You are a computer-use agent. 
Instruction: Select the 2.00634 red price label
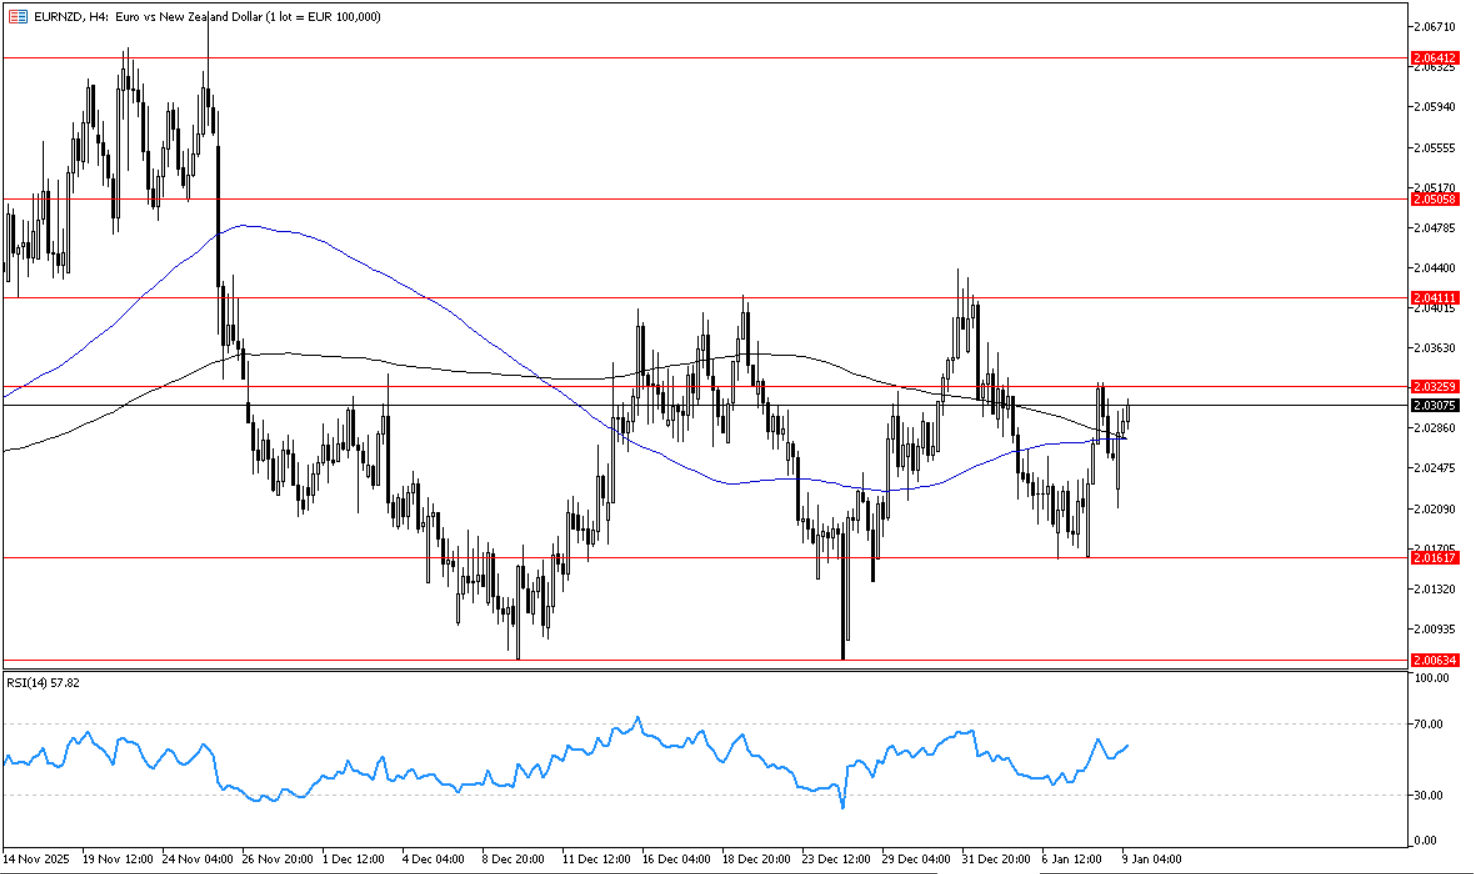[x=1434, y=660]
